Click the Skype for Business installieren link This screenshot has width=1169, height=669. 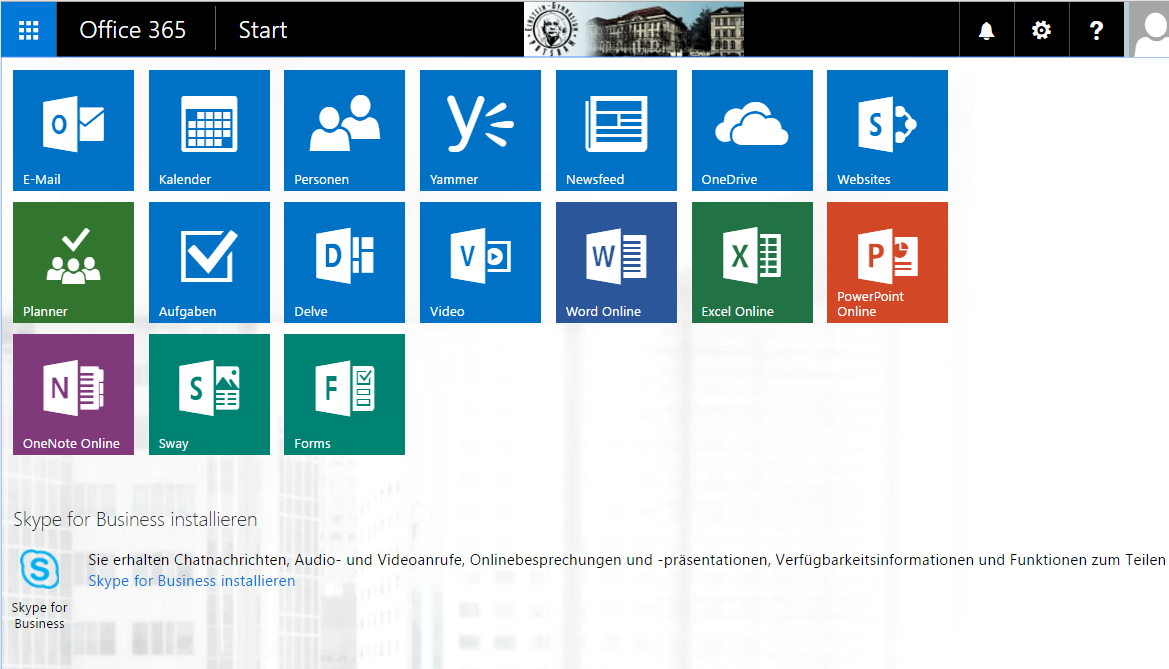(x=191, y=581)
